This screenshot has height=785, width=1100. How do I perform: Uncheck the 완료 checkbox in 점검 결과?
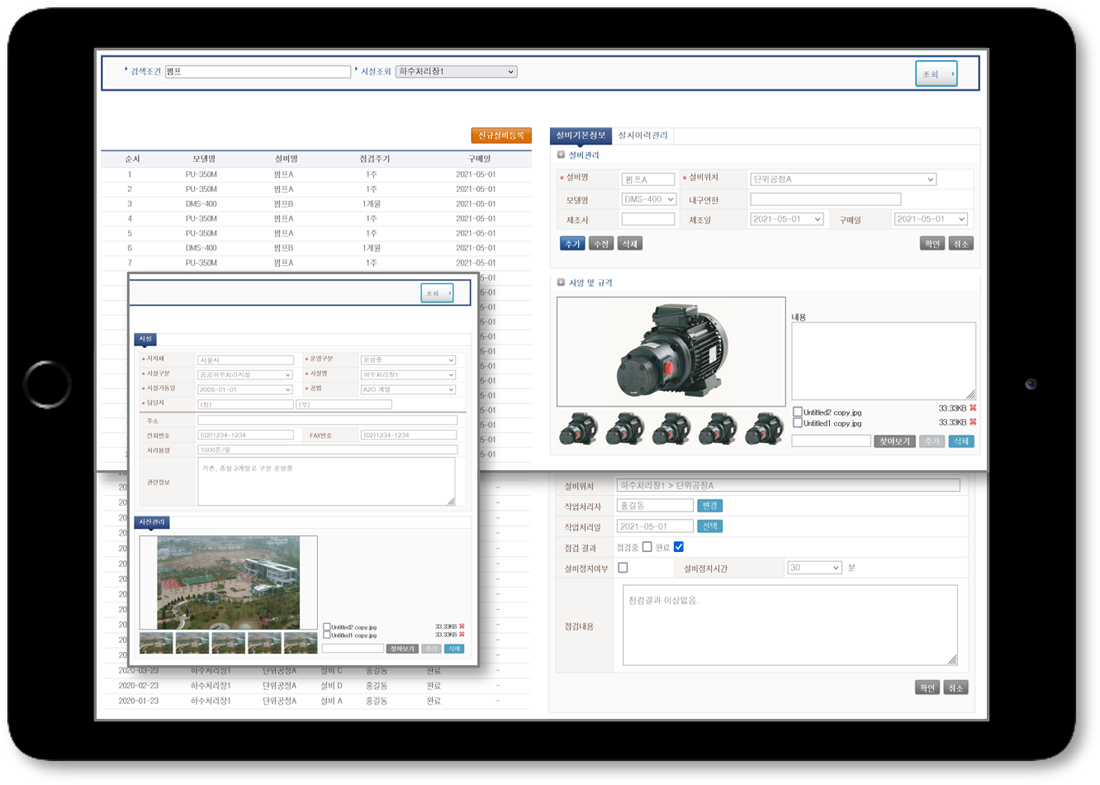coord(678,547)
